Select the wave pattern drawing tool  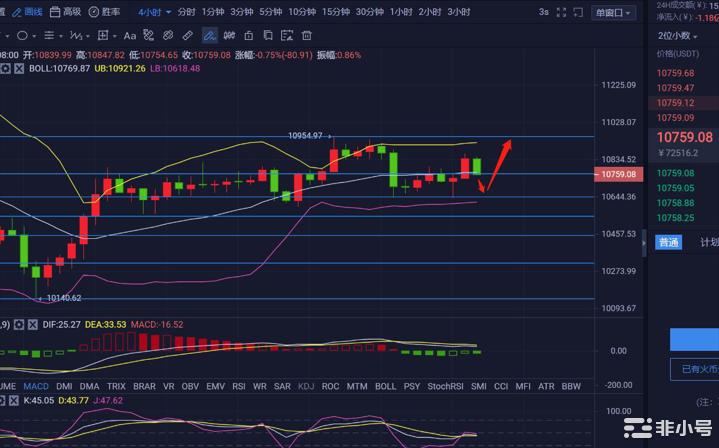(76, 35)
